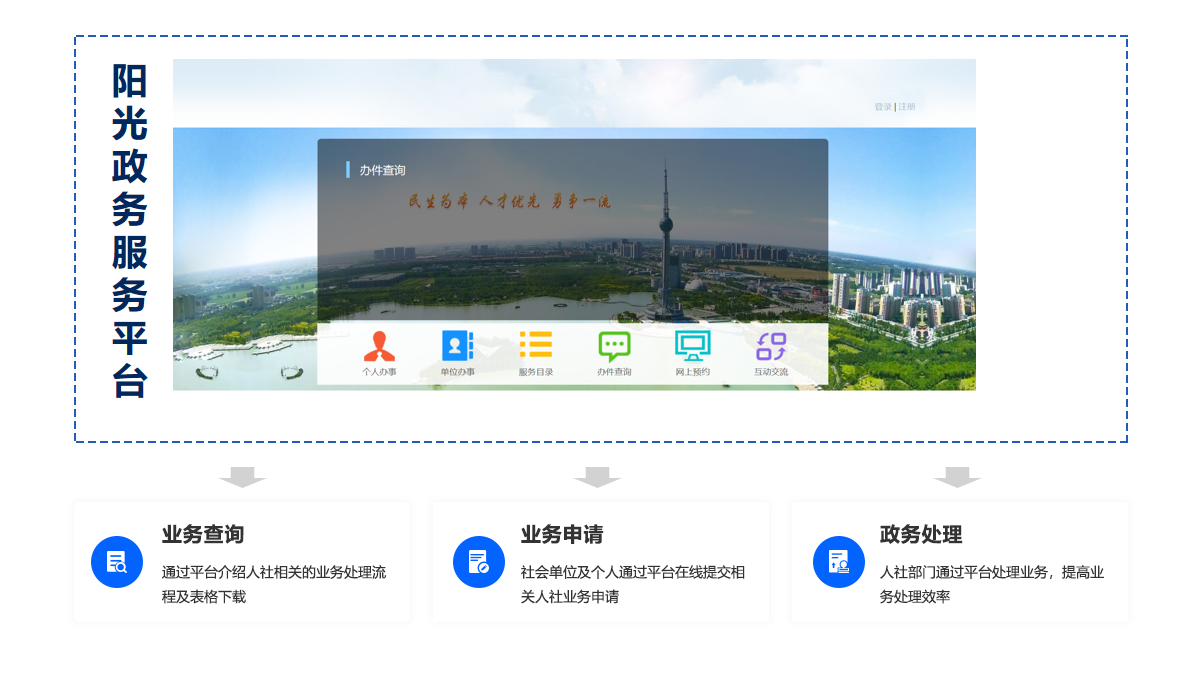This screenshot has width=1200, height=698.
Task: Click the gray down arrow above 业务查询 card
Action: pyautogui.click(x=243, y=477)
